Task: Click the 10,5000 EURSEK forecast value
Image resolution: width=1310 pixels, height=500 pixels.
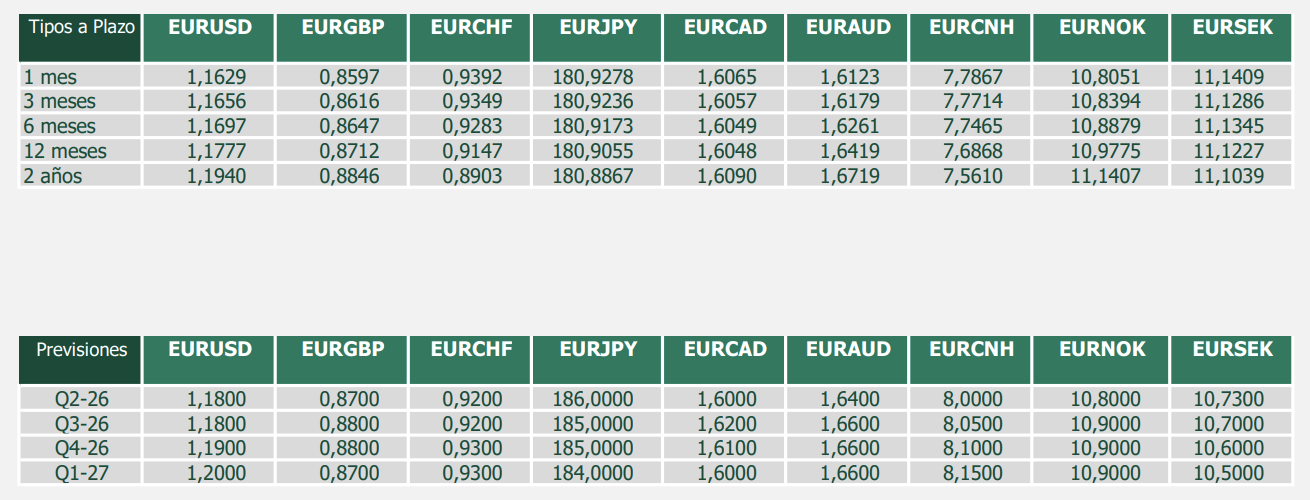Action: tap(1229, 473)
